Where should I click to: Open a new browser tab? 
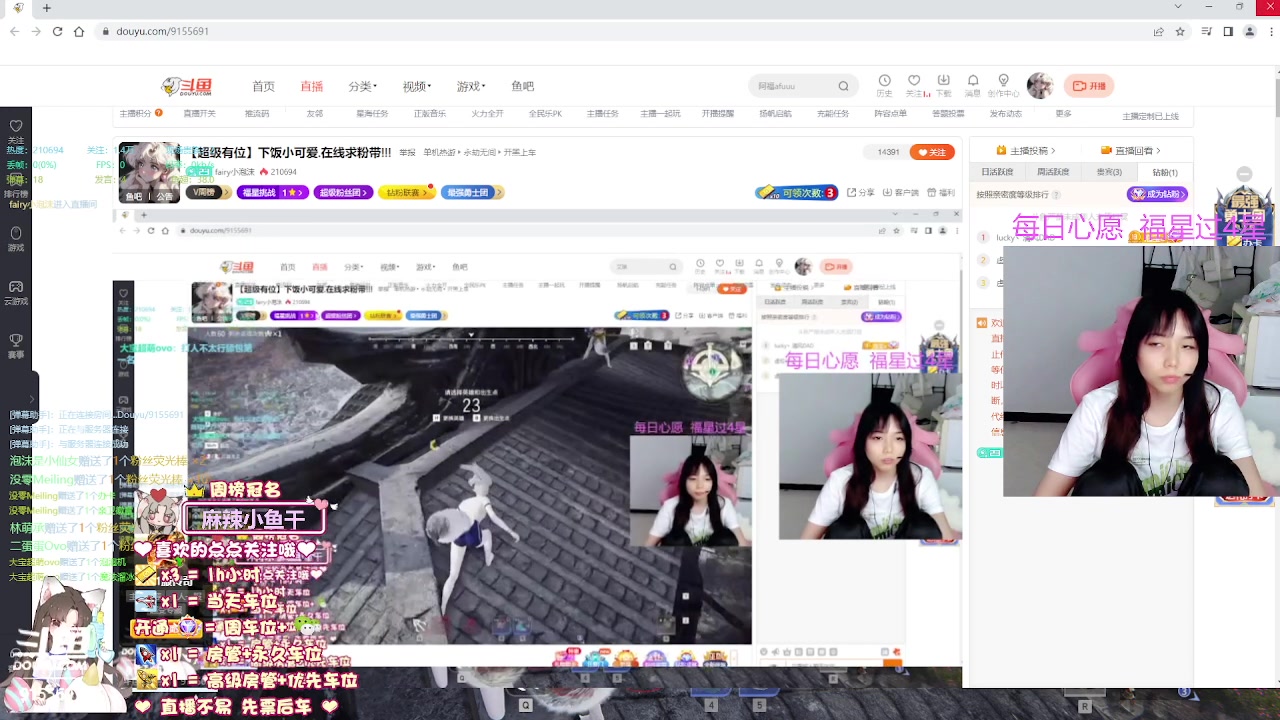46,8
